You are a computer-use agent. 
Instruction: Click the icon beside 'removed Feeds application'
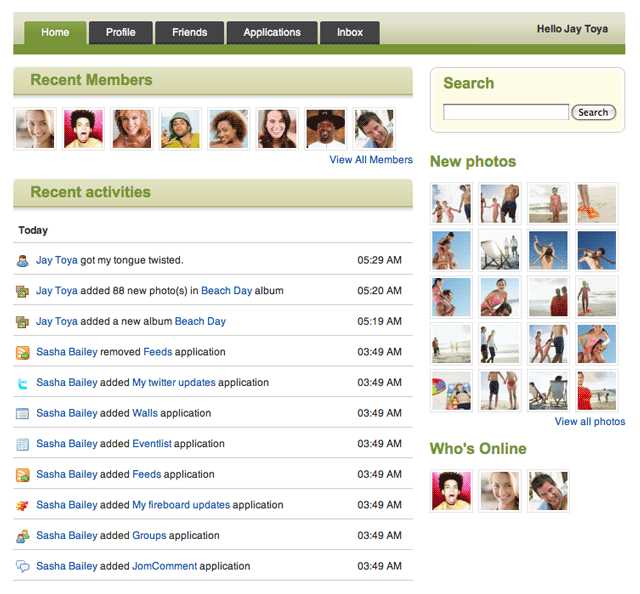[x=22, y=352]
